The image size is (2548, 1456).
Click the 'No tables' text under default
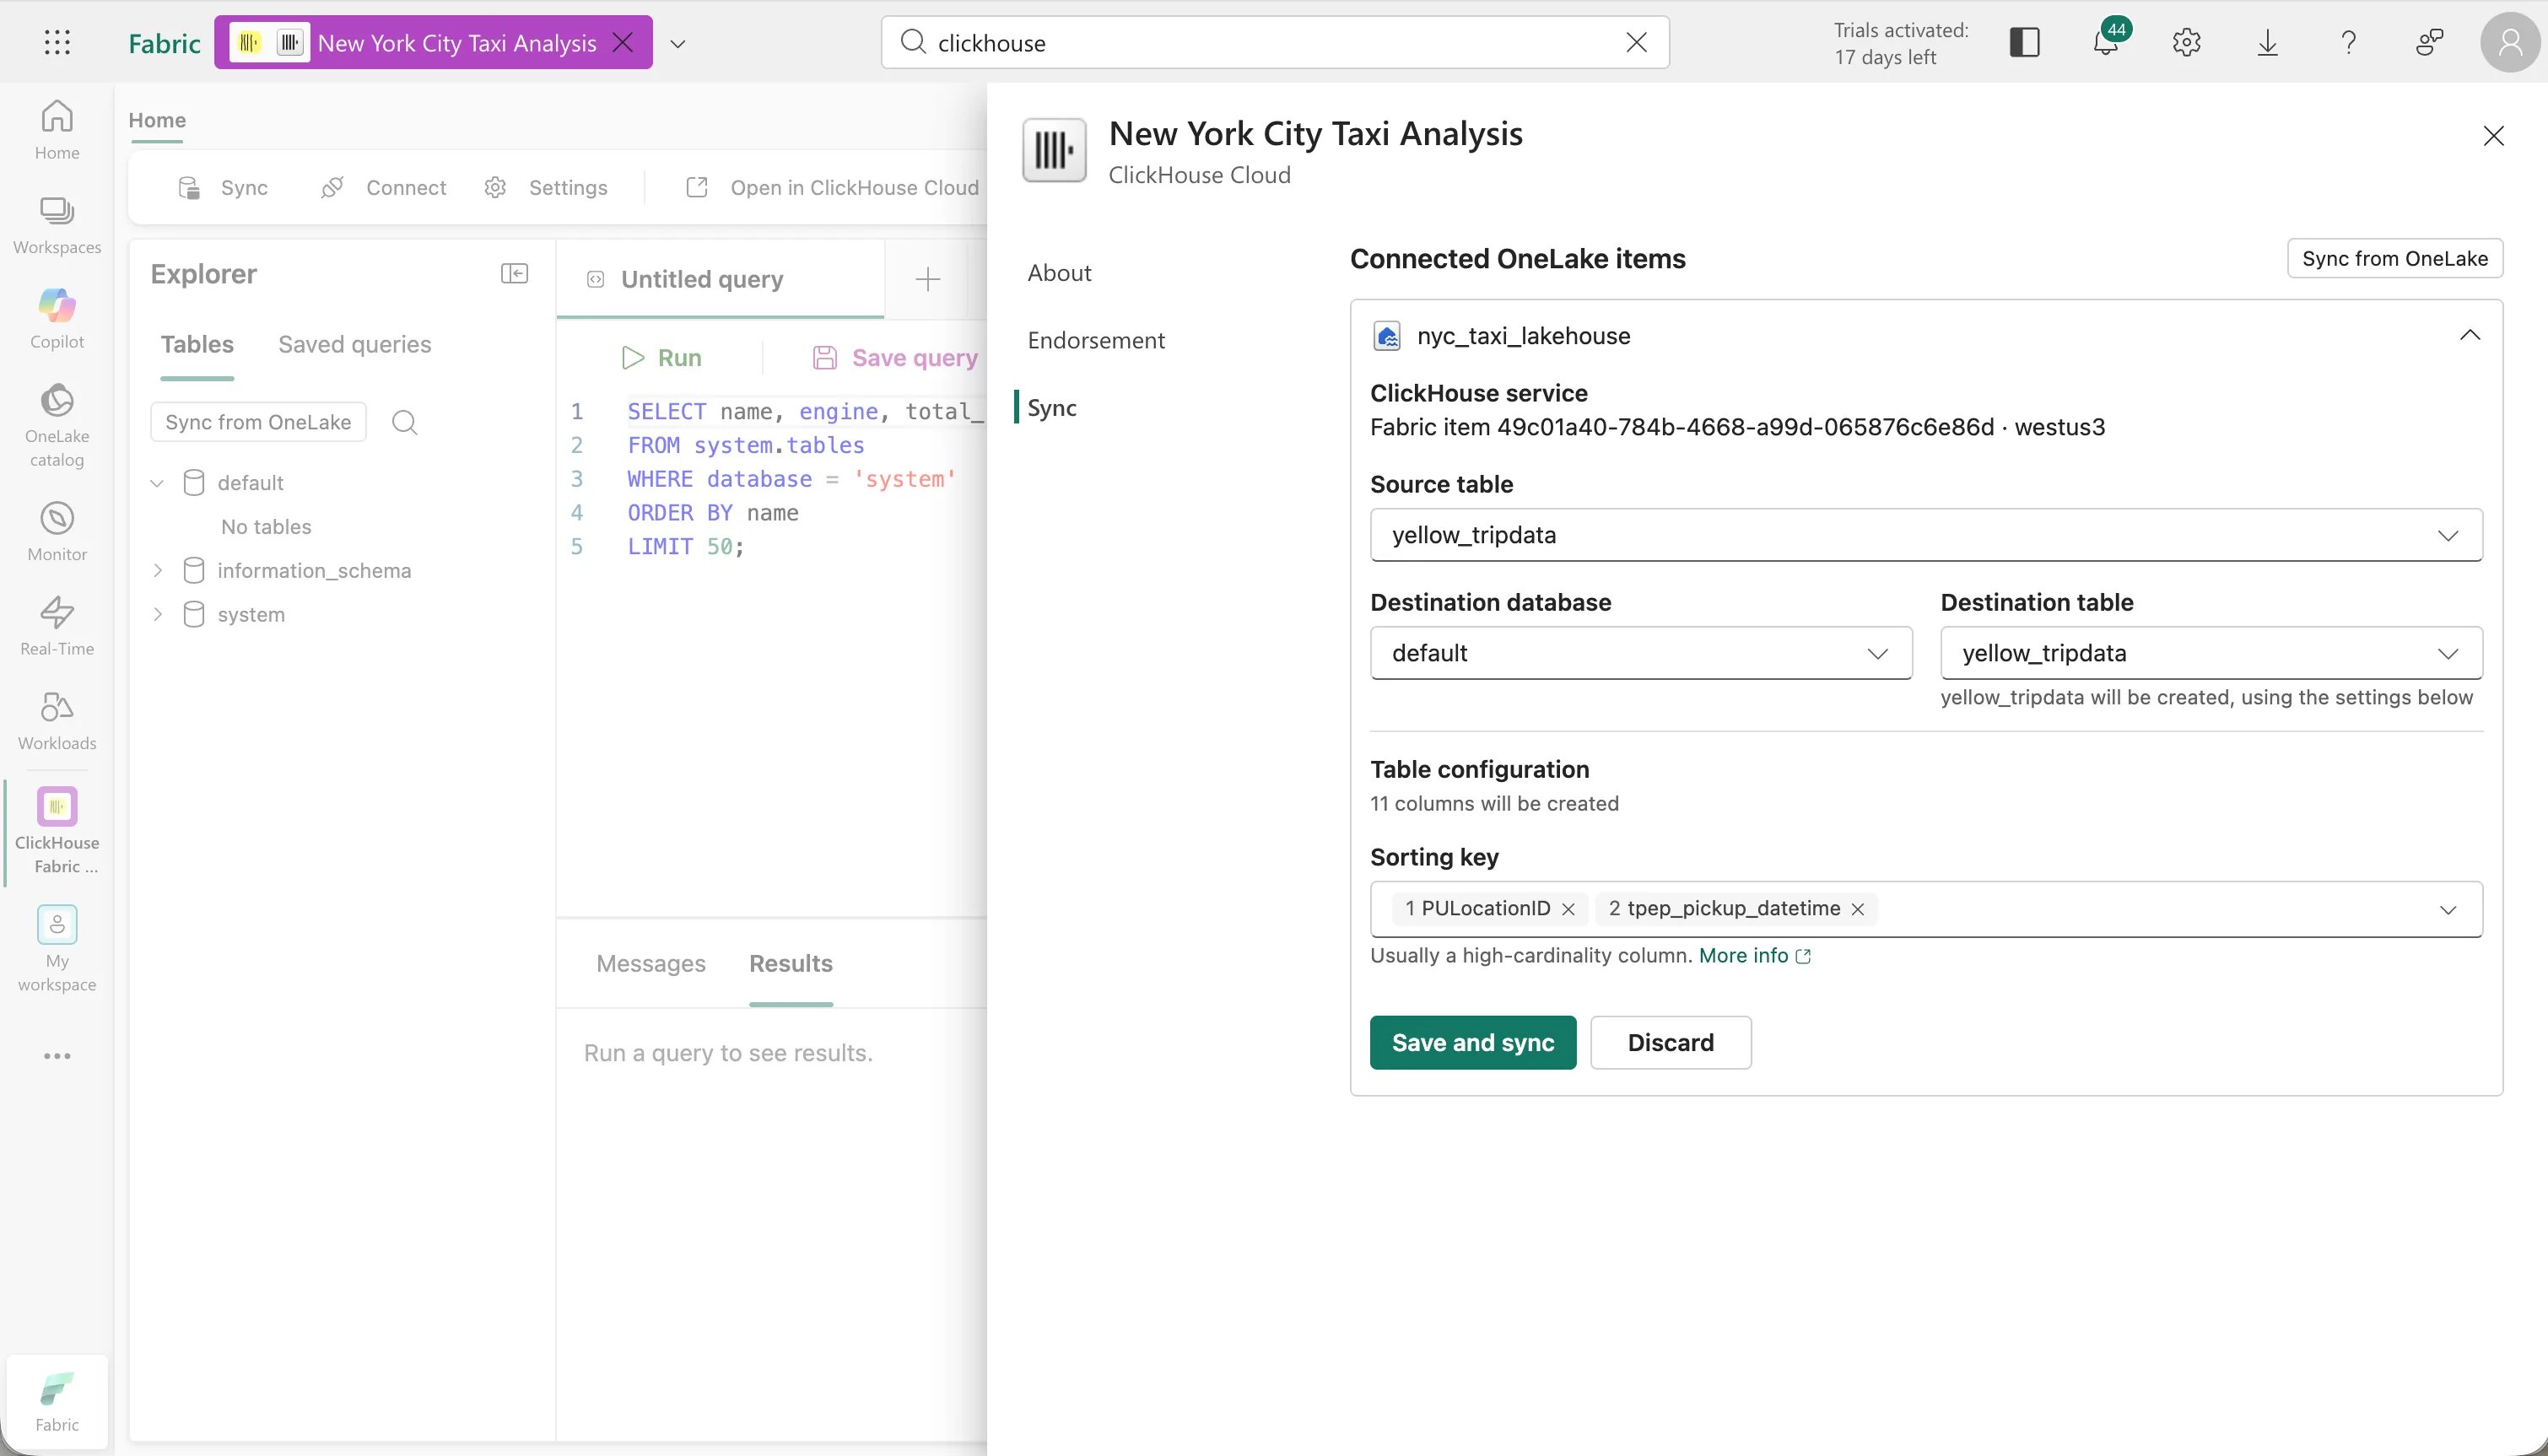pyautogui.click(x=266, y=527)
